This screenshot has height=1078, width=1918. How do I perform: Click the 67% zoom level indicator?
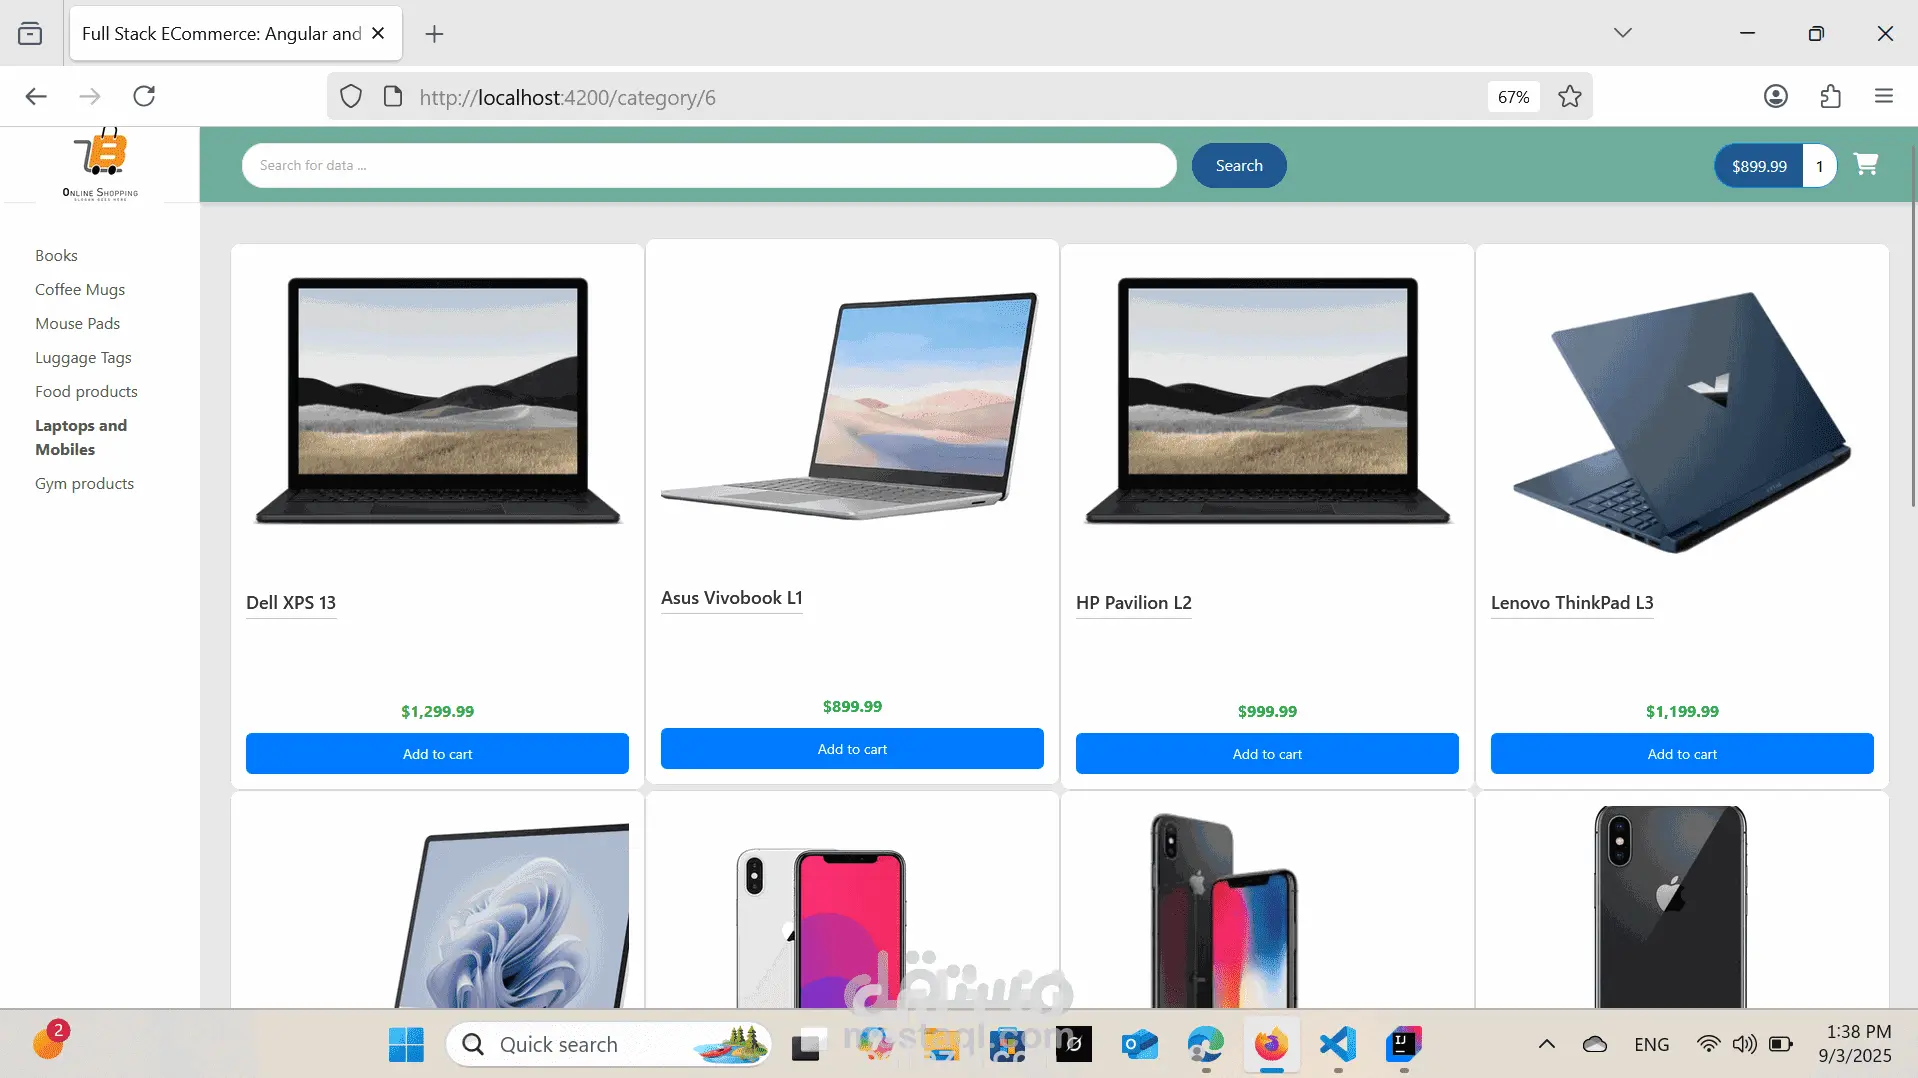tap(1513, 97)
